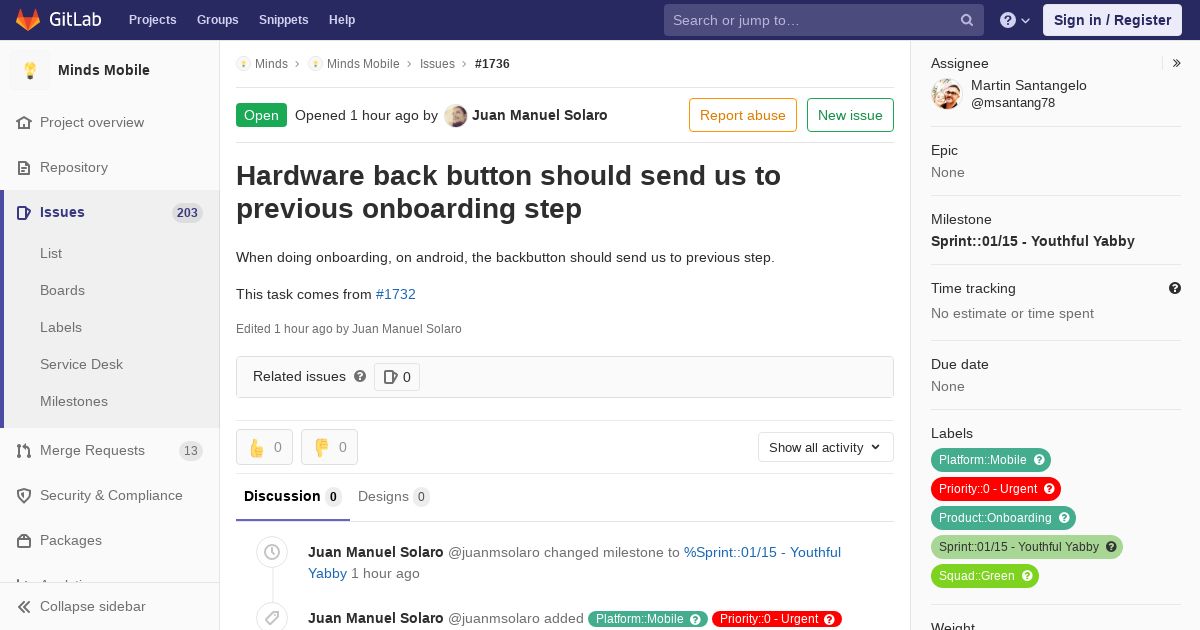Click the Issues sidebar icon
Screen dimensions: 1200x630
click(24, 212)
